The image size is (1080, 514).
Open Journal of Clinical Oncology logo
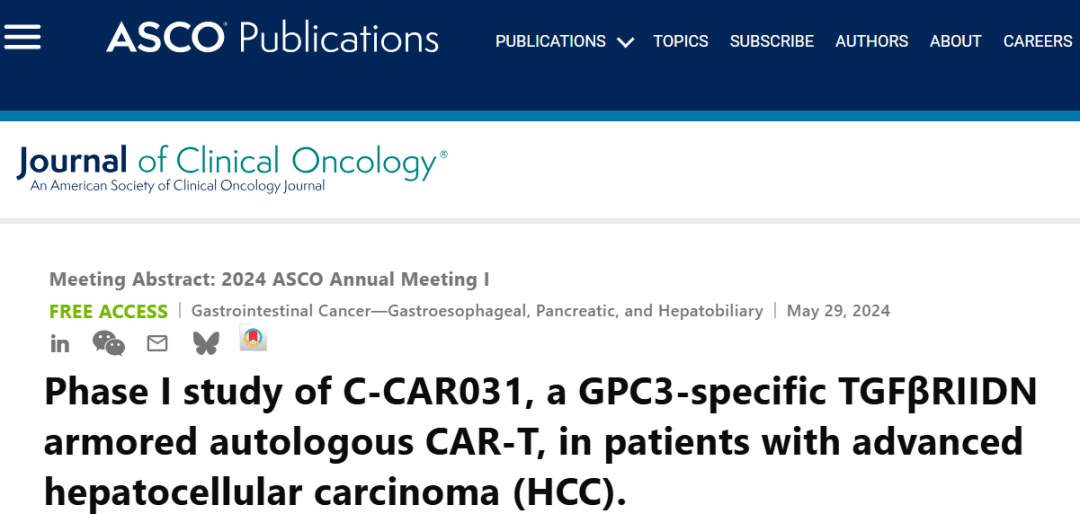click(x=231, y=167)
